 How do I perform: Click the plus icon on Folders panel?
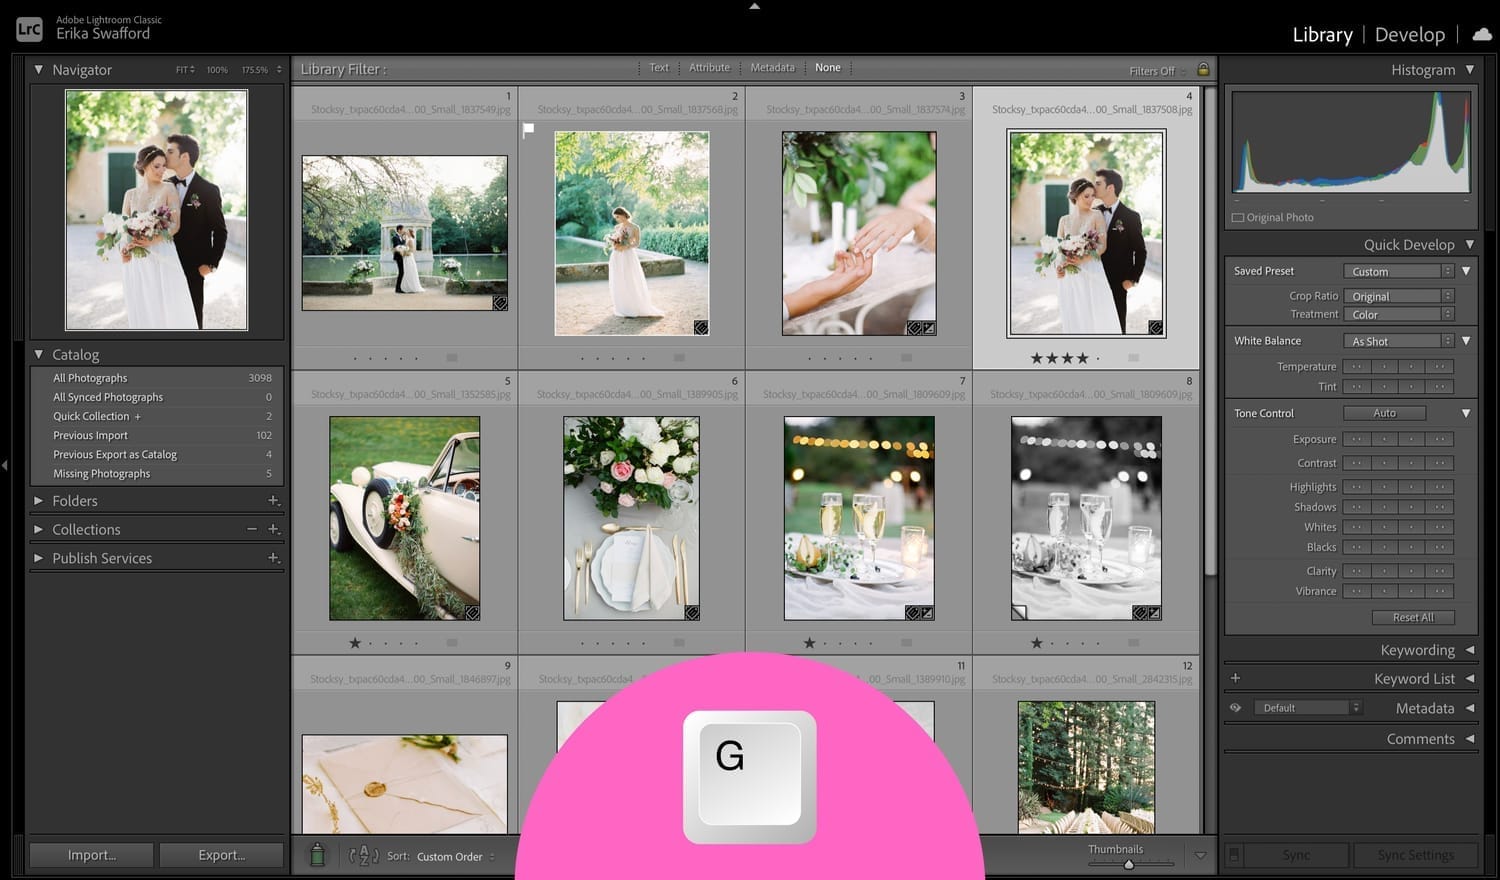point(273,500)
